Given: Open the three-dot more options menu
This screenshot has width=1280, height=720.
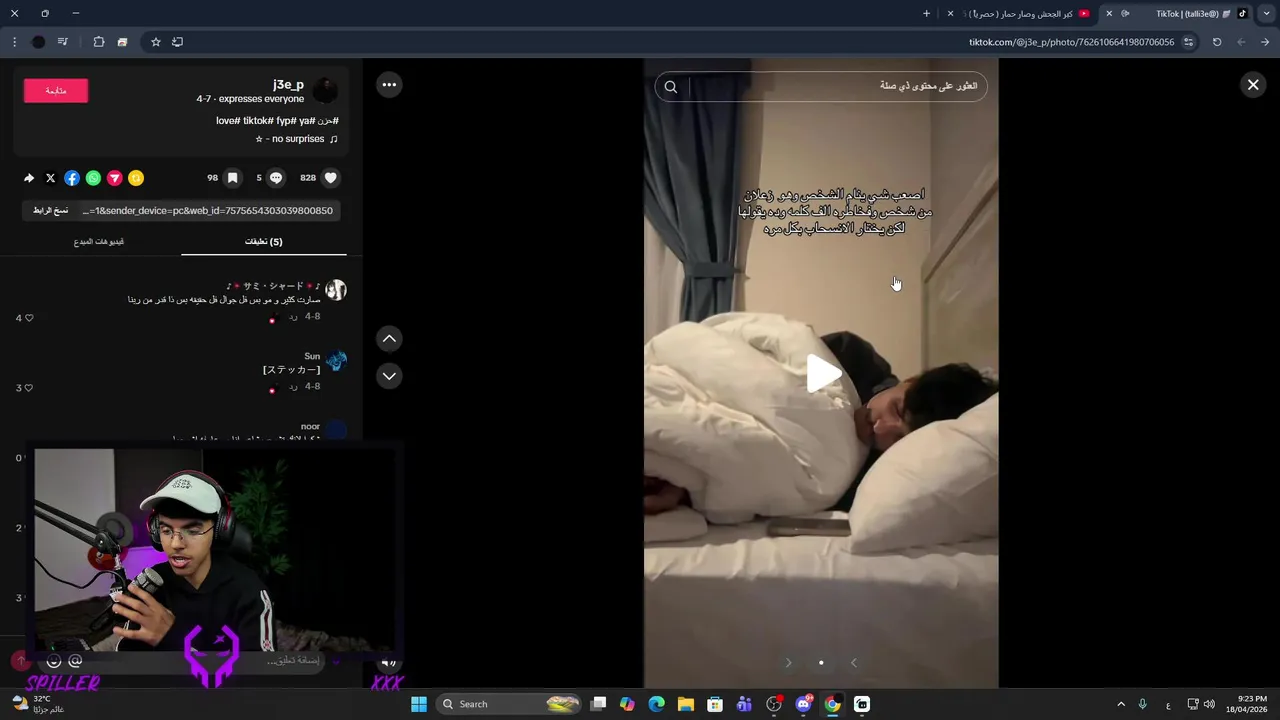Looking at the screenshot, I should pos(389,85).
